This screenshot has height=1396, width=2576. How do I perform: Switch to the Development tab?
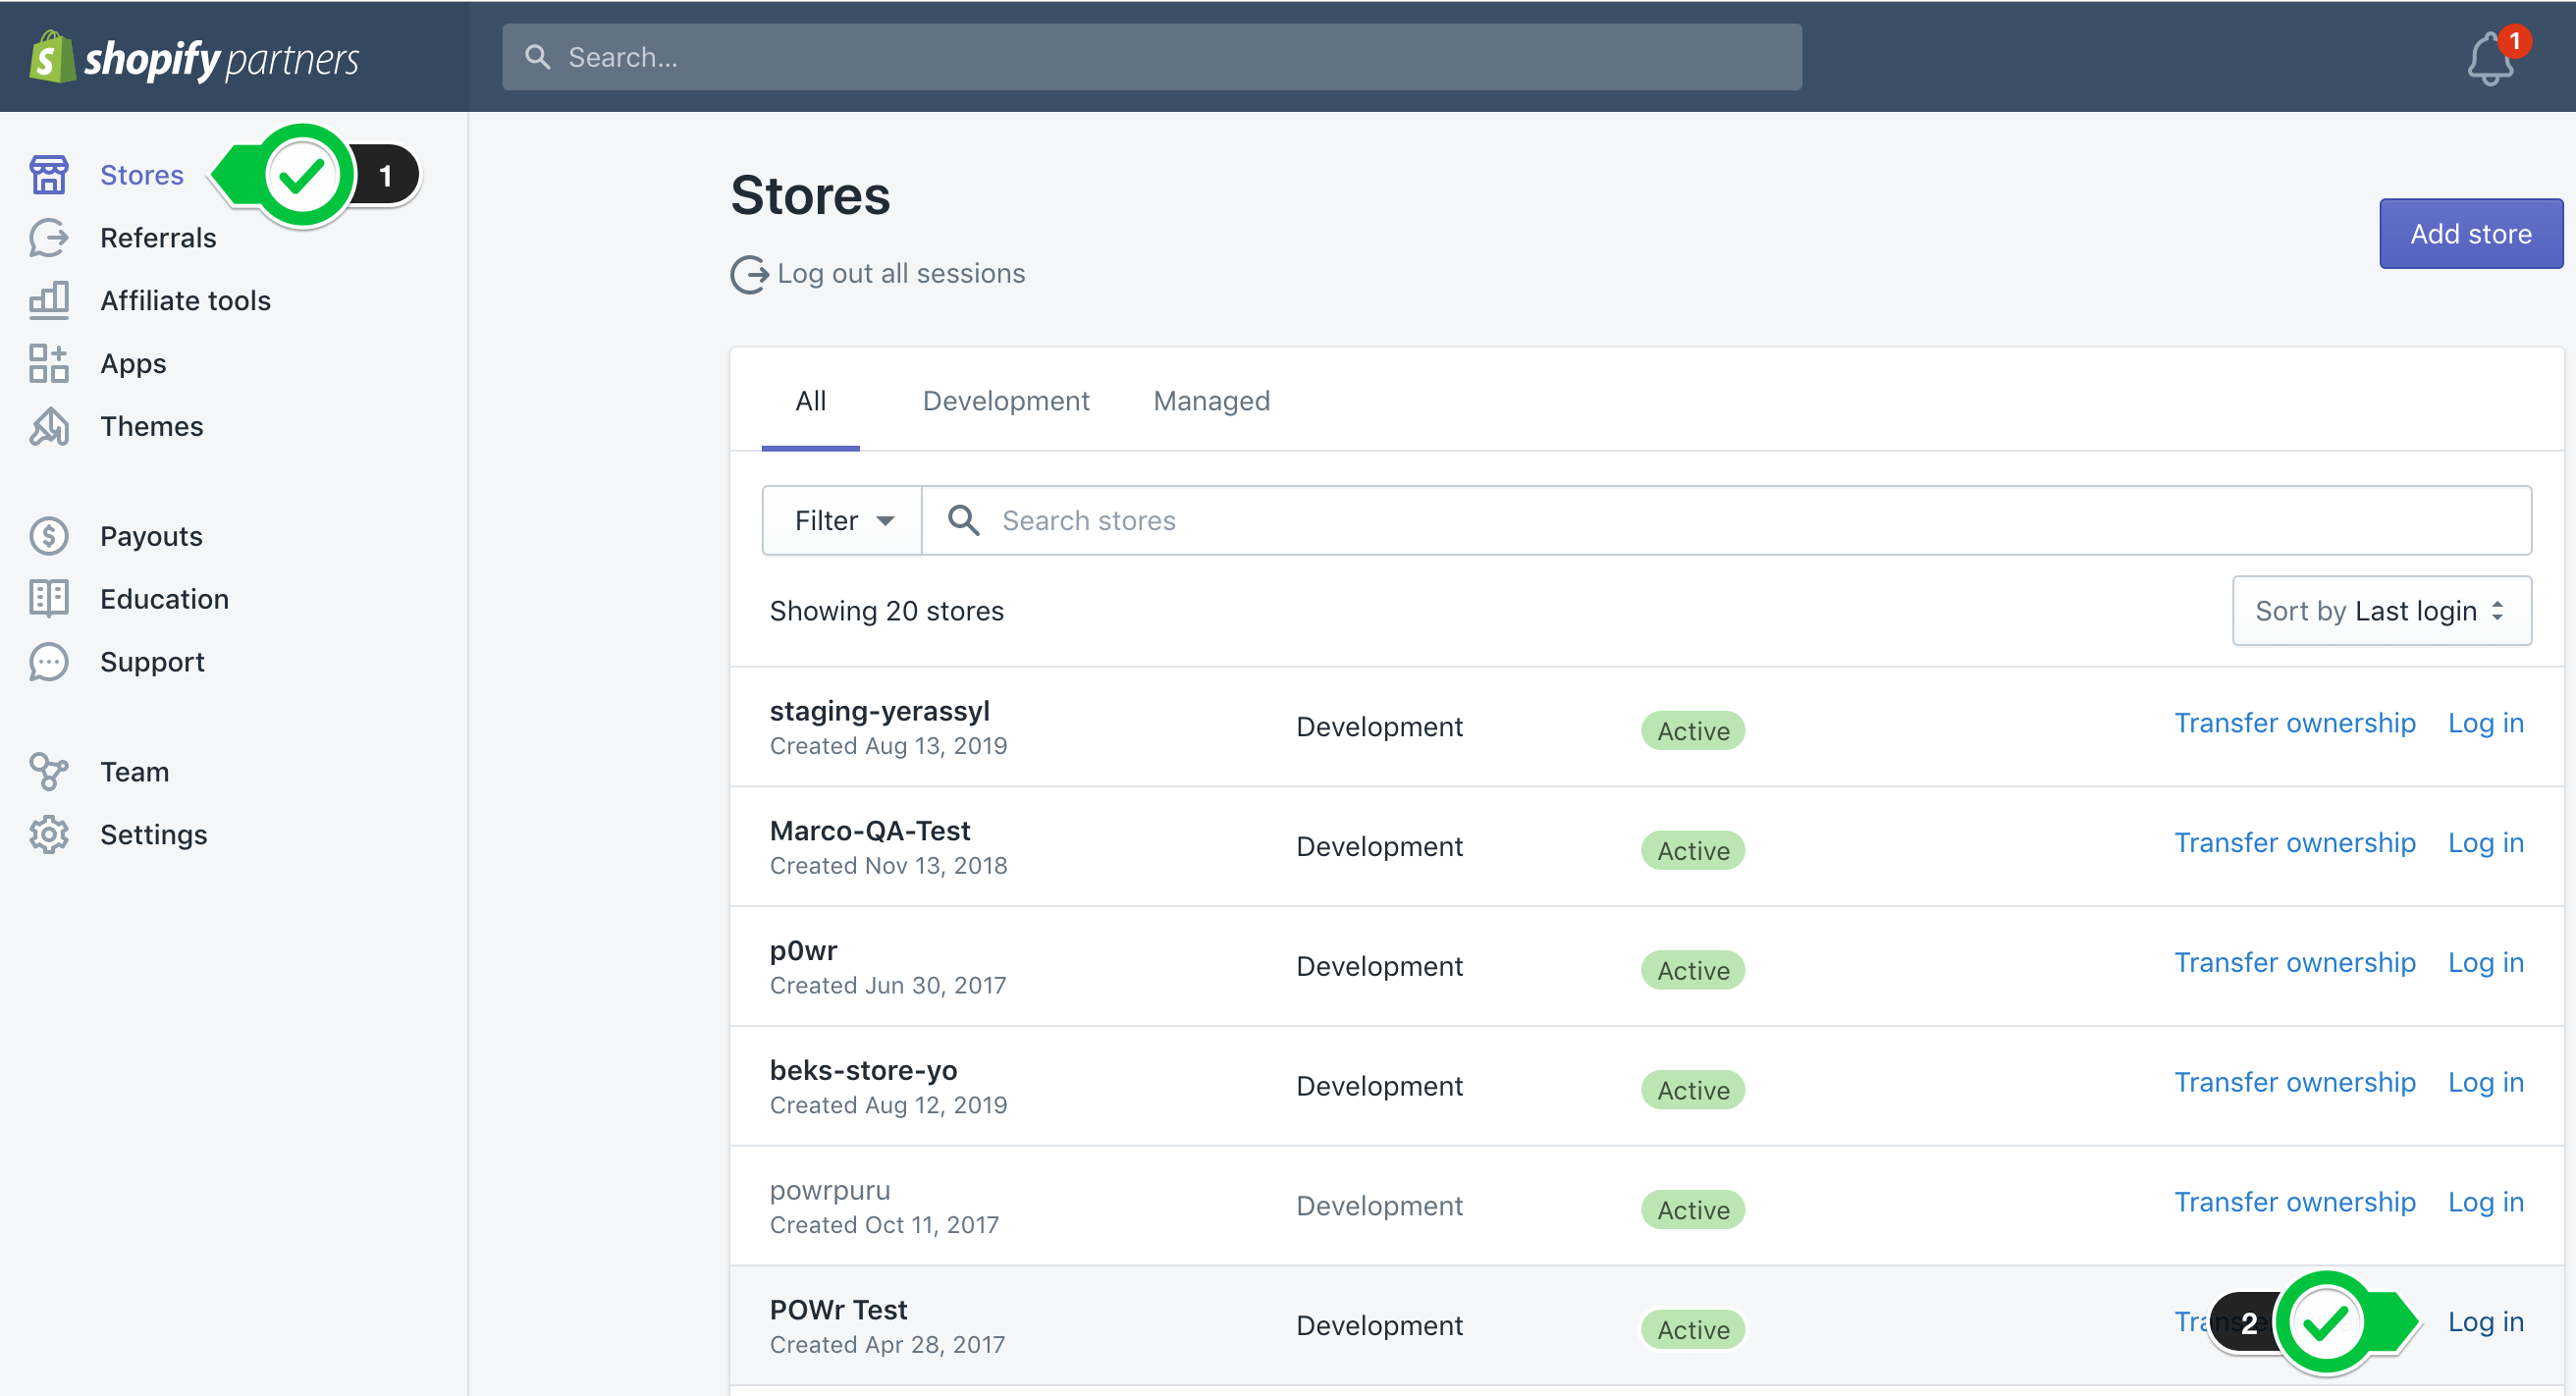pyautogui.click(x=1006, y=401)
